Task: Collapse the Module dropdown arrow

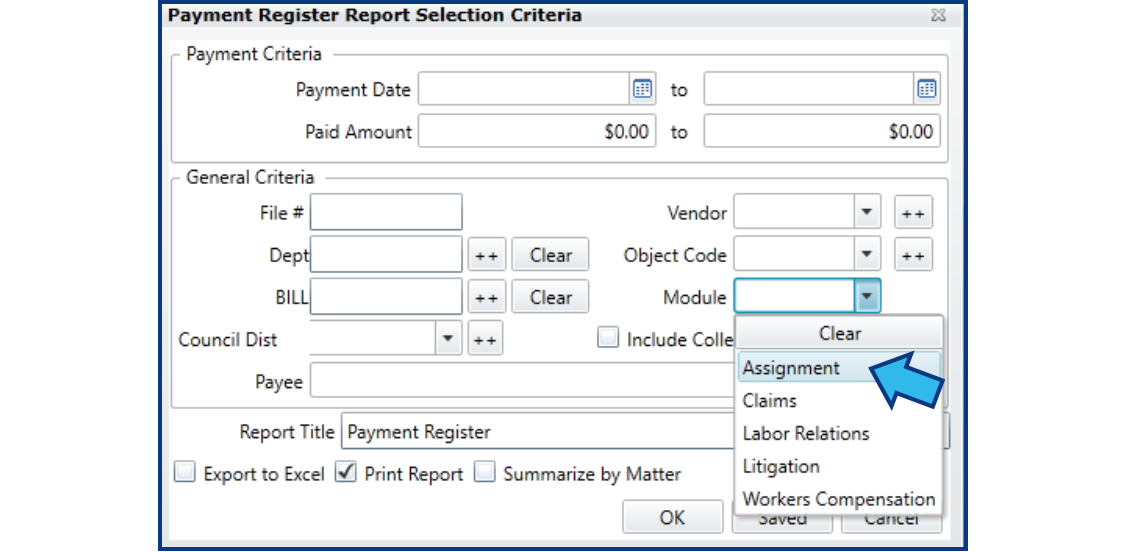Action: (x=867, y=297)
